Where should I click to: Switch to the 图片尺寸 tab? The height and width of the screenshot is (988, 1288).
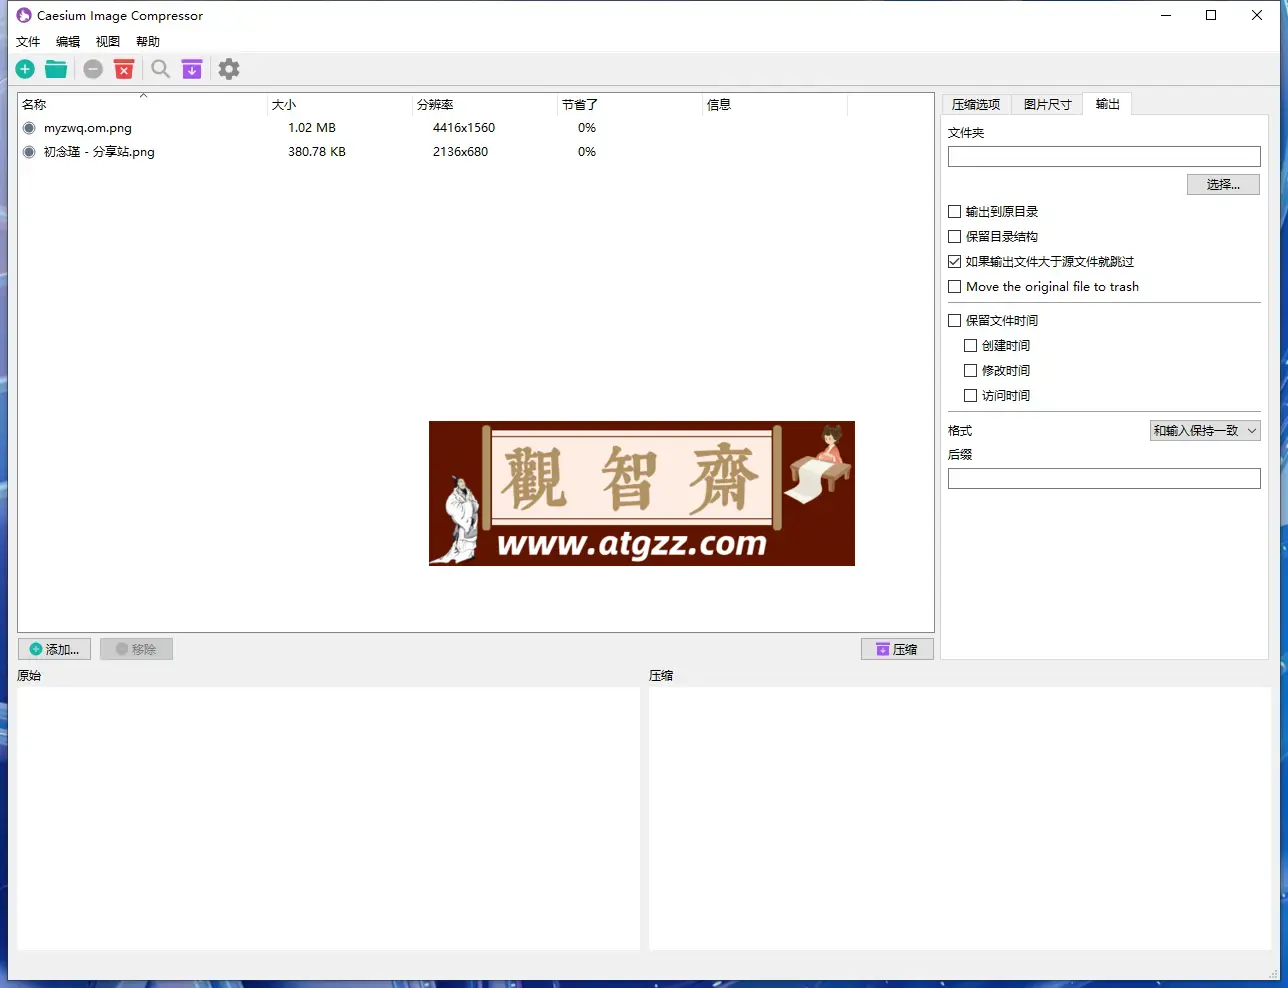point(1047,104)
